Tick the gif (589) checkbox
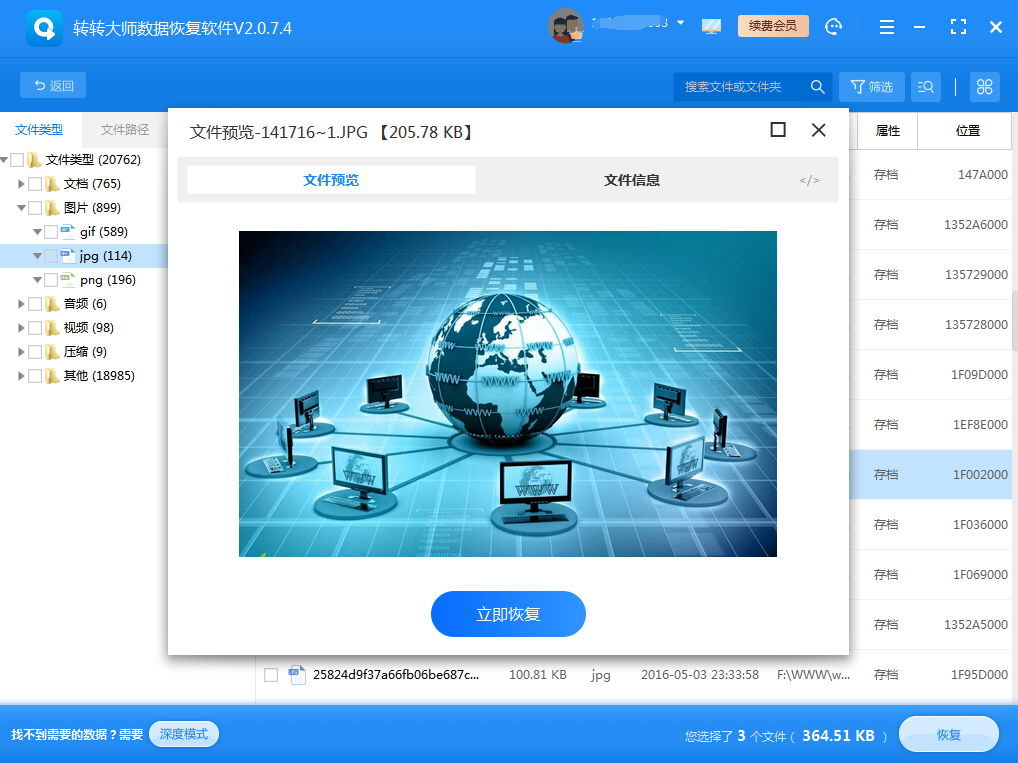 51,232
